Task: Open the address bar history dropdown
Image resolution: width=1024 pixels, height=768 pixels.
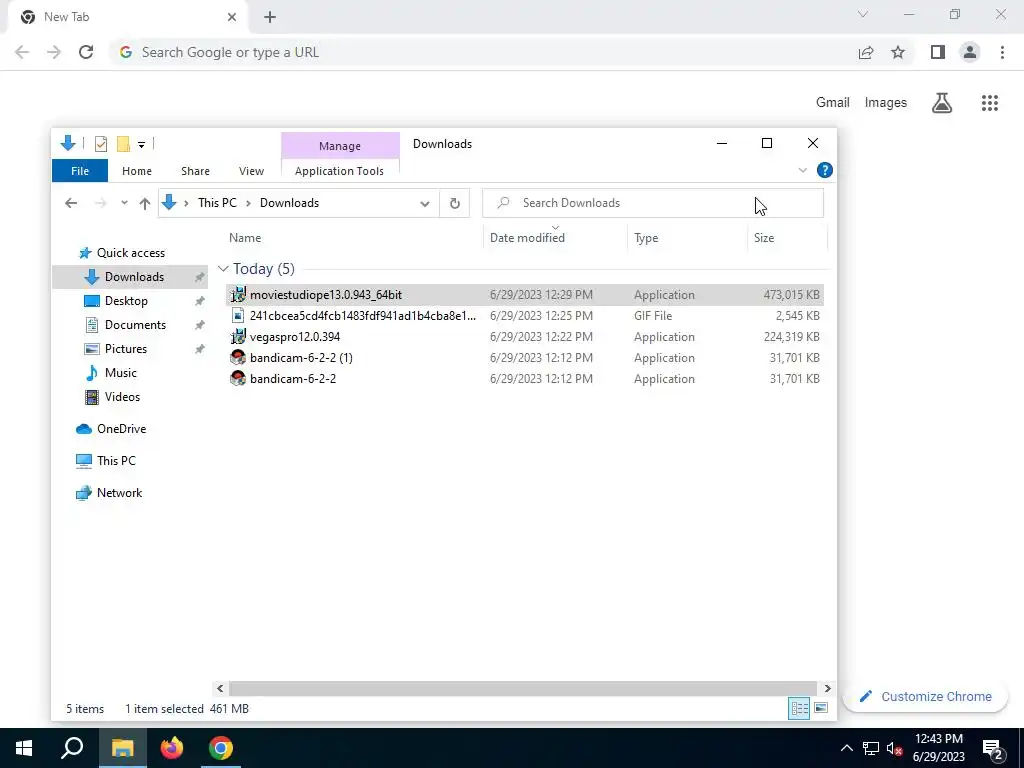Action: pos(424,203)
